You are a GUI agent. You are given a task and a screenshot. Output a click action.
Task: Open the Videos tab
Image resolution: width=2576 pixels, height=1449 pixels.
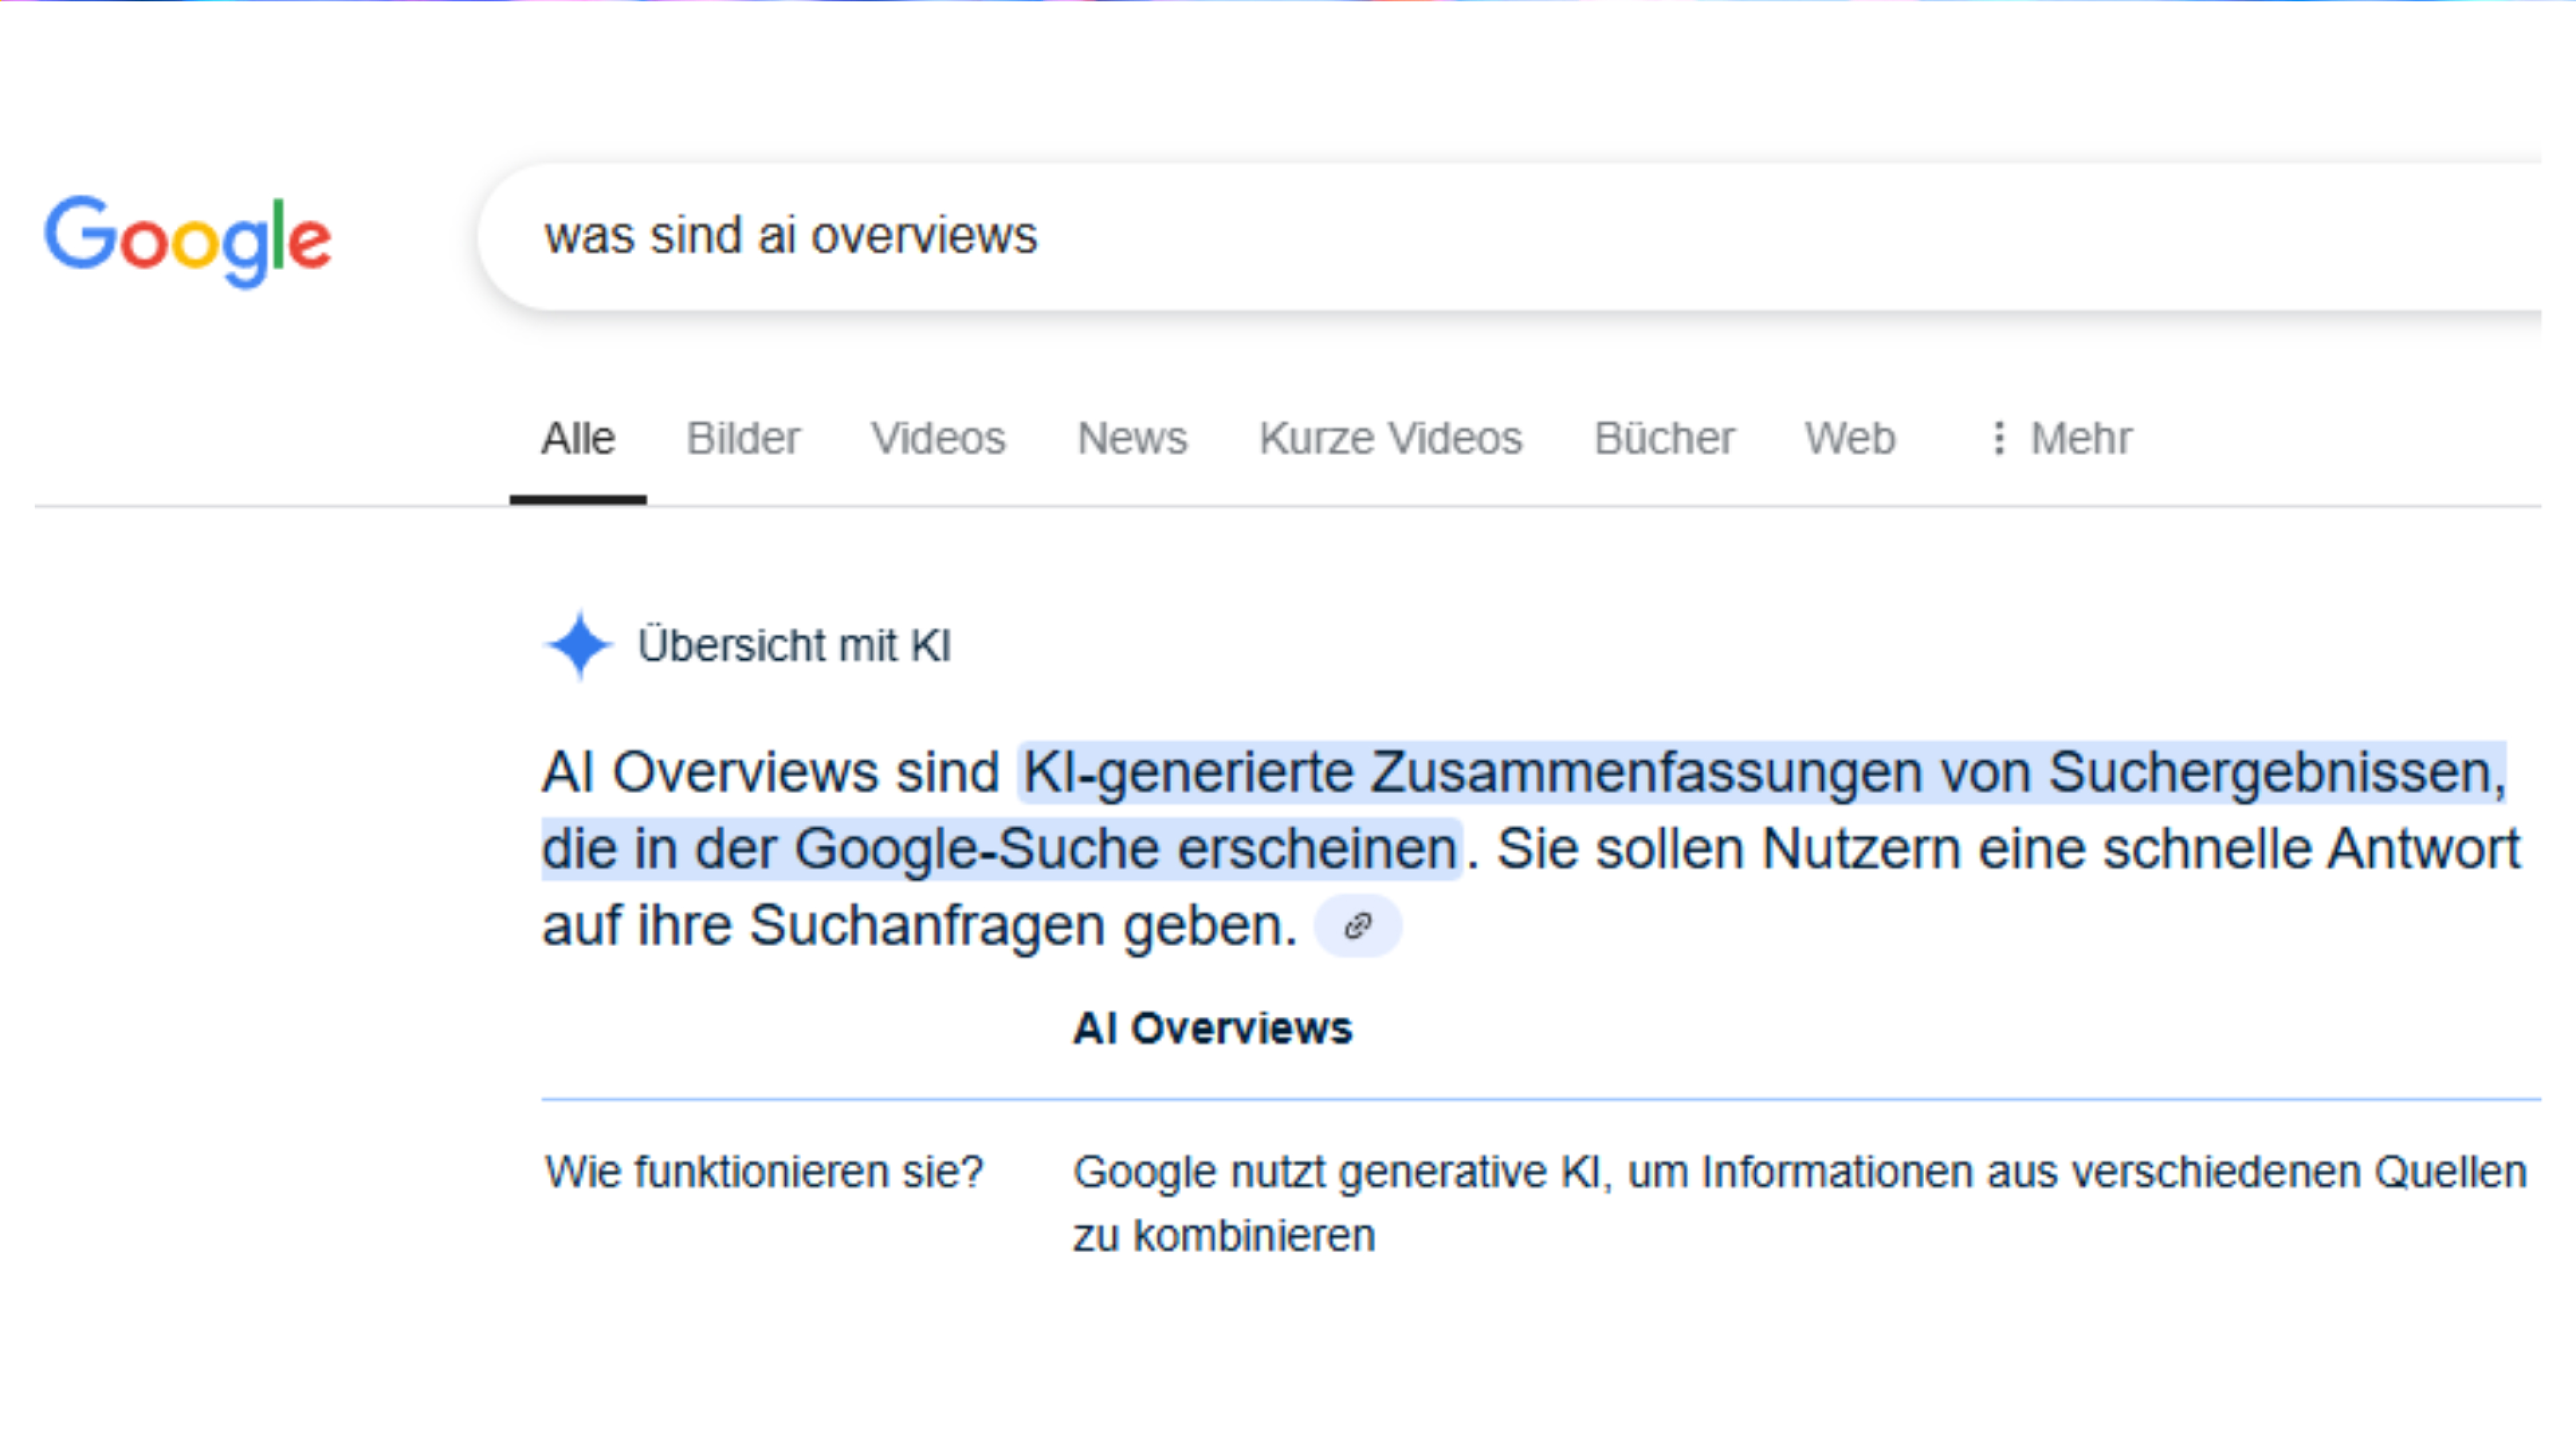[x=938, y=438]
